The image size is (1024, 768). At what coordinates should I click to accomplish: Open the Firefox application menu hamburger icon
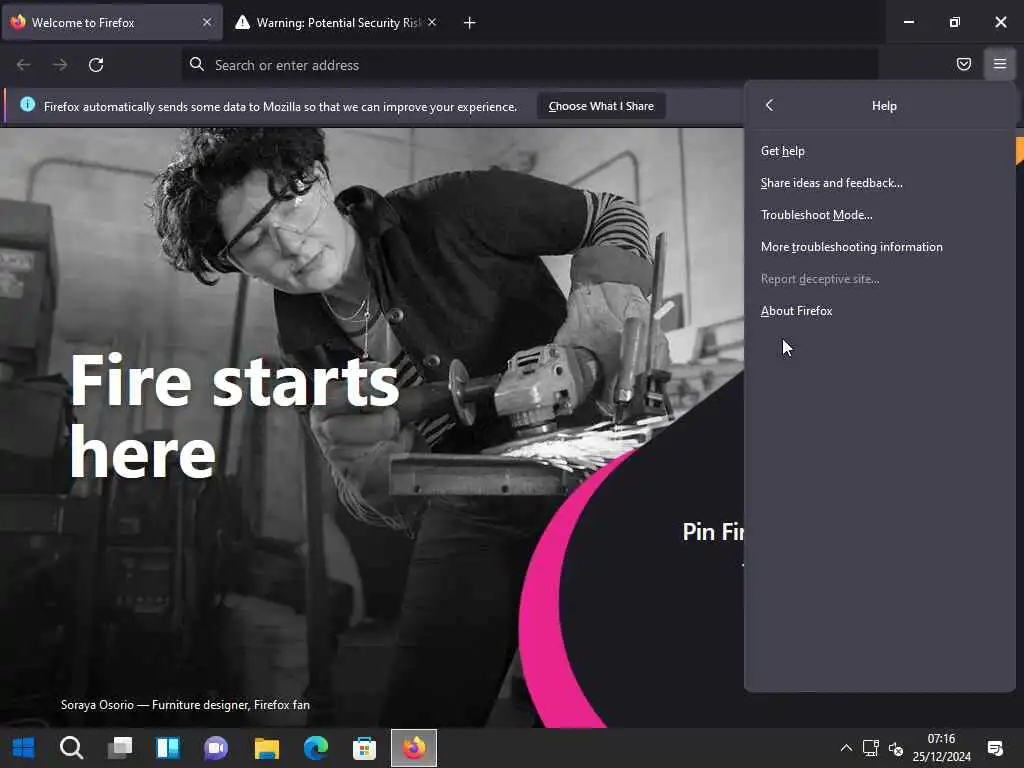tap(999, 64)
